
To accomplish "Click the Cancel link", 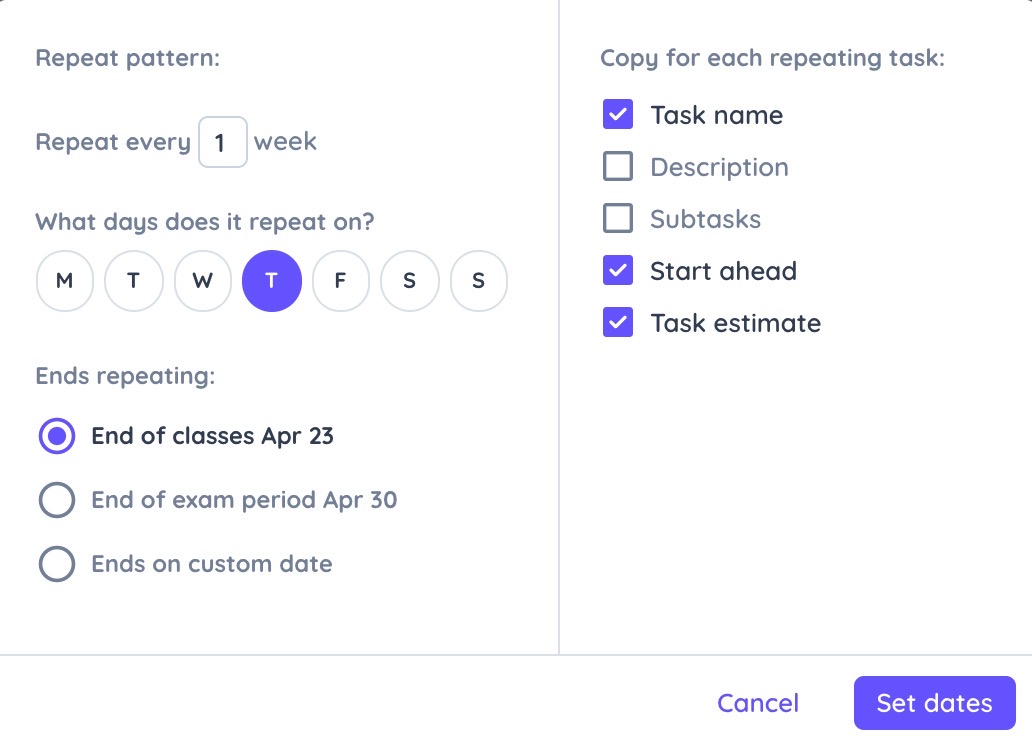I will click(758, 703).
